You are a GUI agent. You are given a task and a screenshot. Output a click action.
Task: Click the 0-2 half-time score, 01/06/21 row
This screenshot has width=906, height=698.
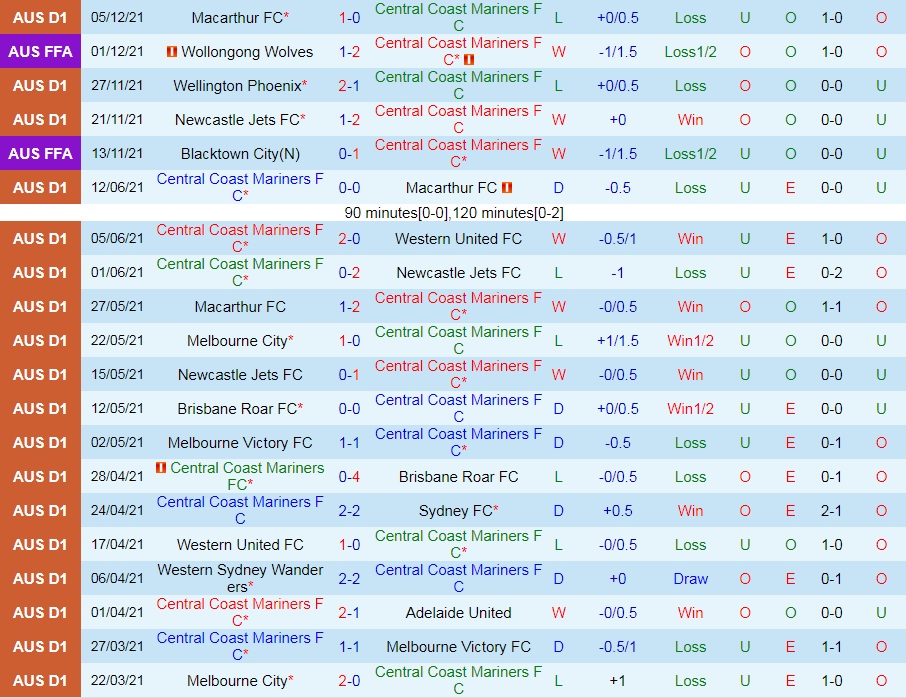point(831,273)
